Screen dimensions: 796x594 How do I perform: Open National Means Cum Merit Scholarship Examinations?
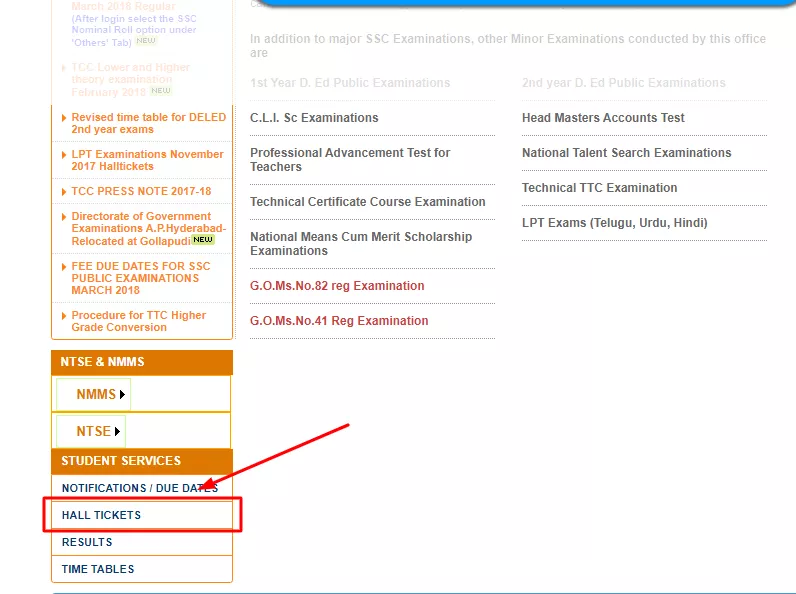(x=361, y=244)
